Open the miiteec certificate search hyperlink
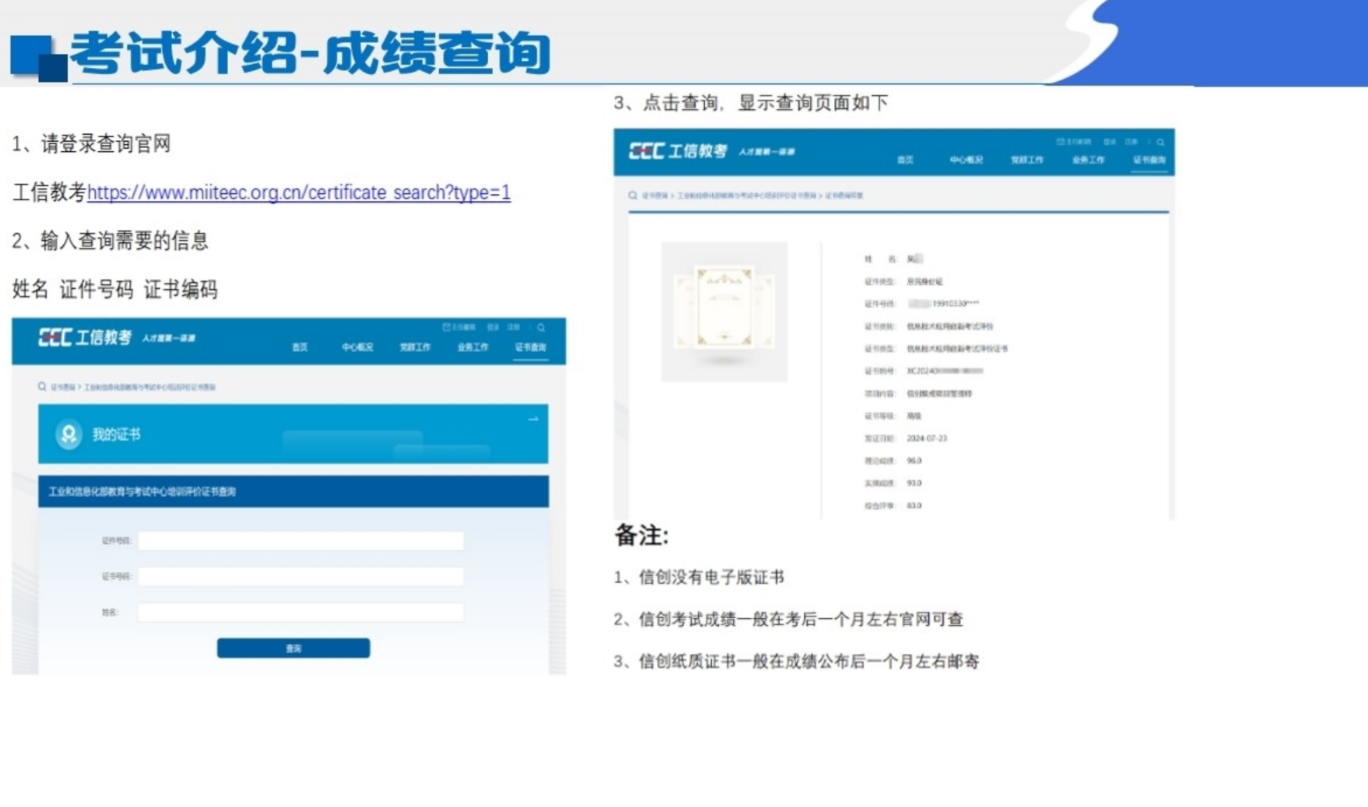Viewport: 1368px width, 807px height. pos(298,192)
